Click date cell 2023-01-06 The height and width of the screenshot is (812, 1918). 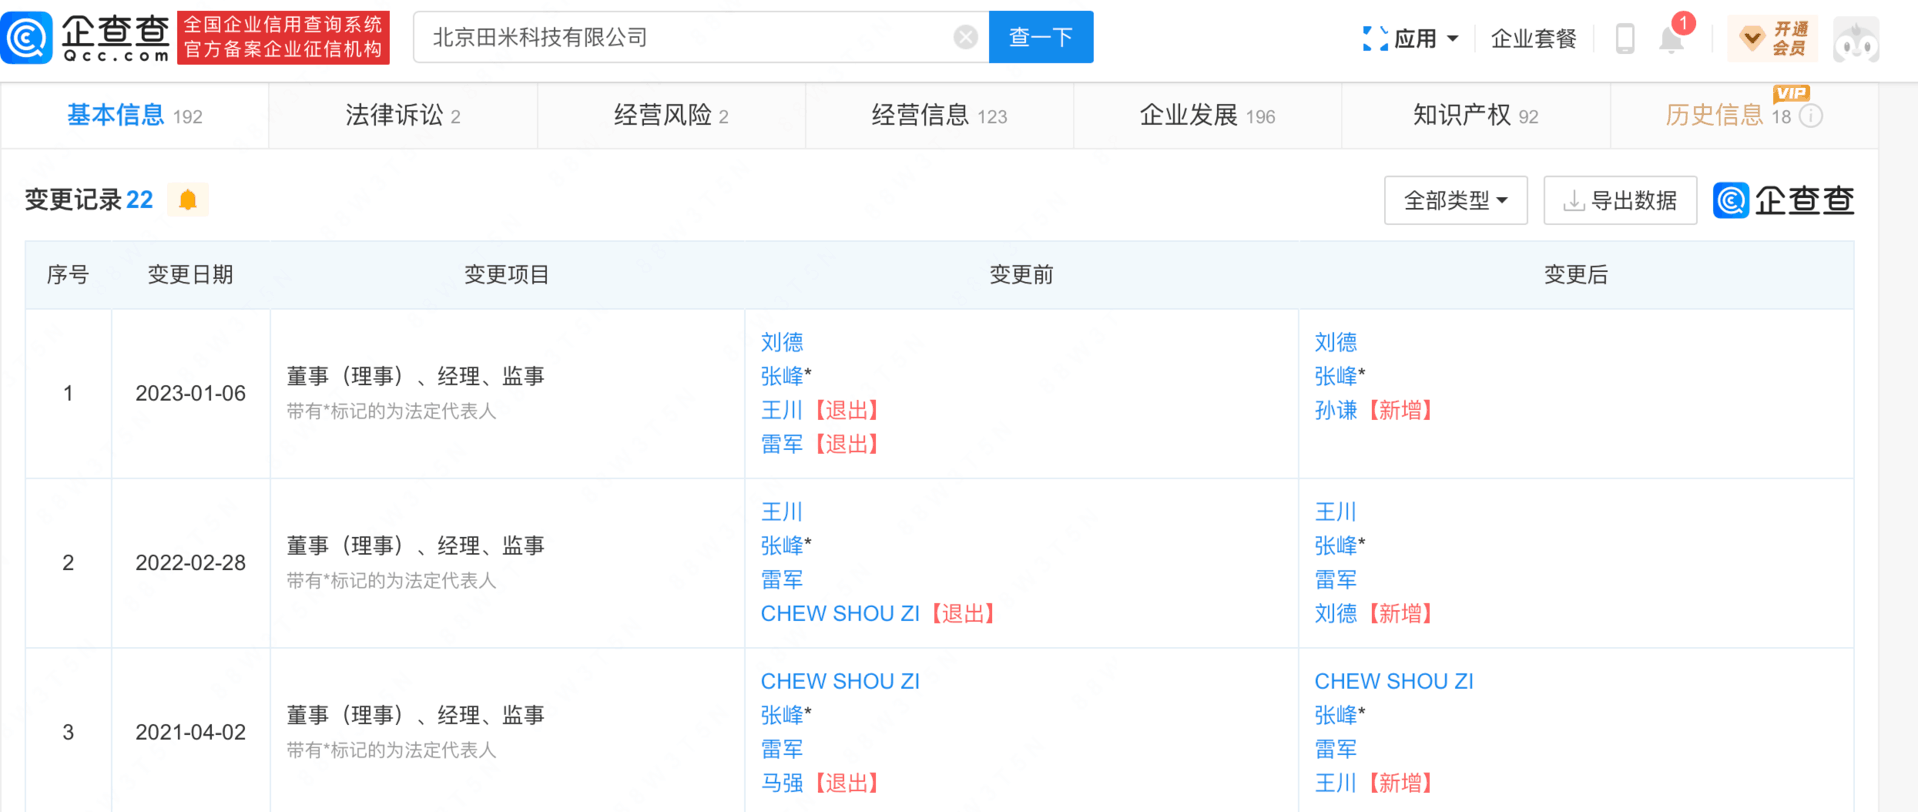pyautogui.click(x=191, y=393)
